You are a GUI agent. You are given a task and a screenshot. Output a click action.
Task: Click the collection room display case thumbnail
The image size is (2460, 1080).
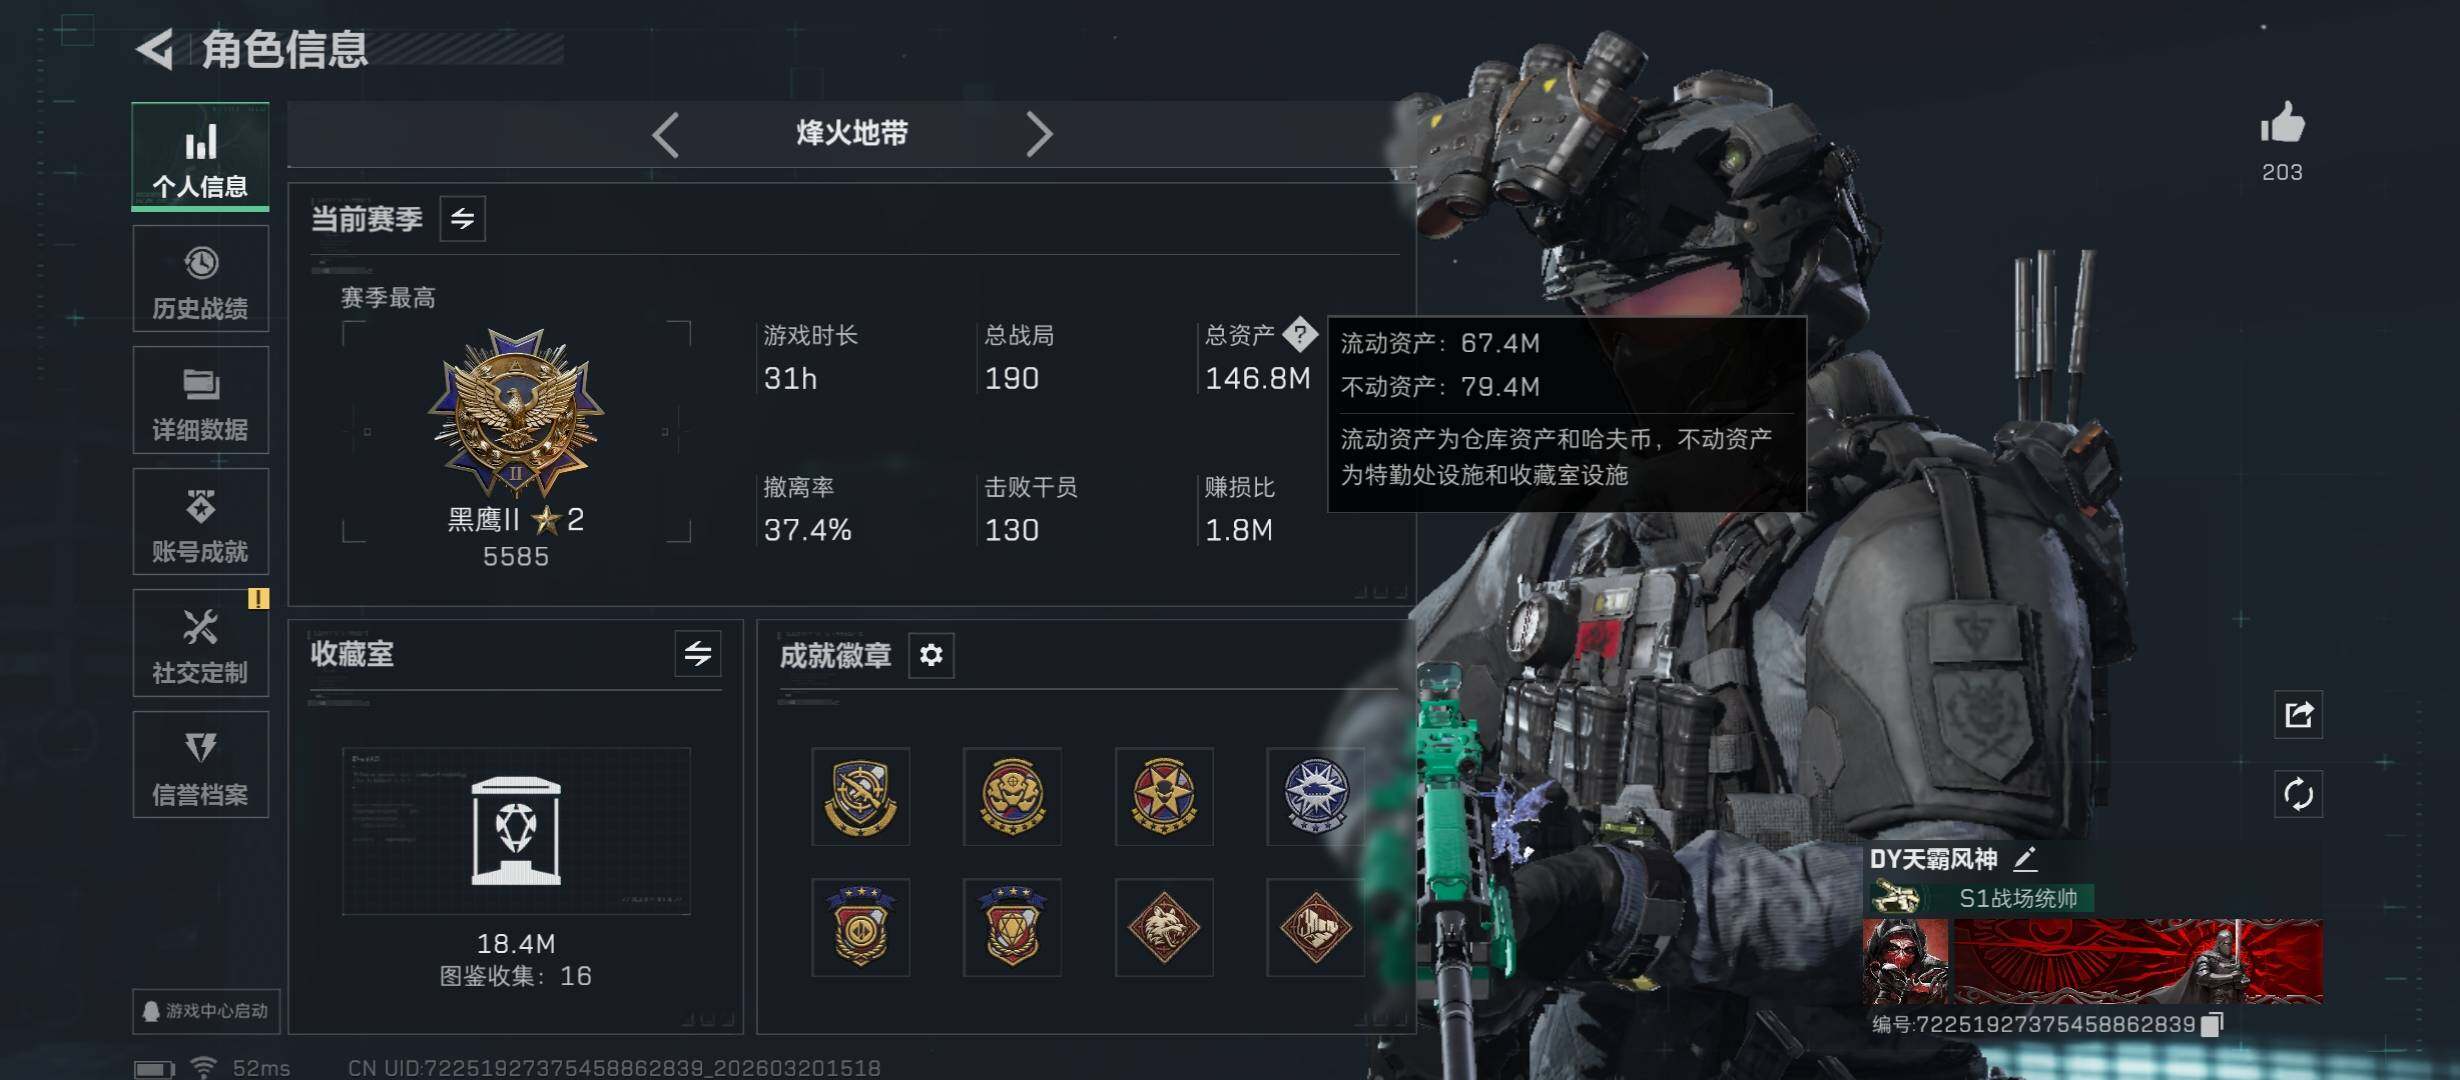516,831
